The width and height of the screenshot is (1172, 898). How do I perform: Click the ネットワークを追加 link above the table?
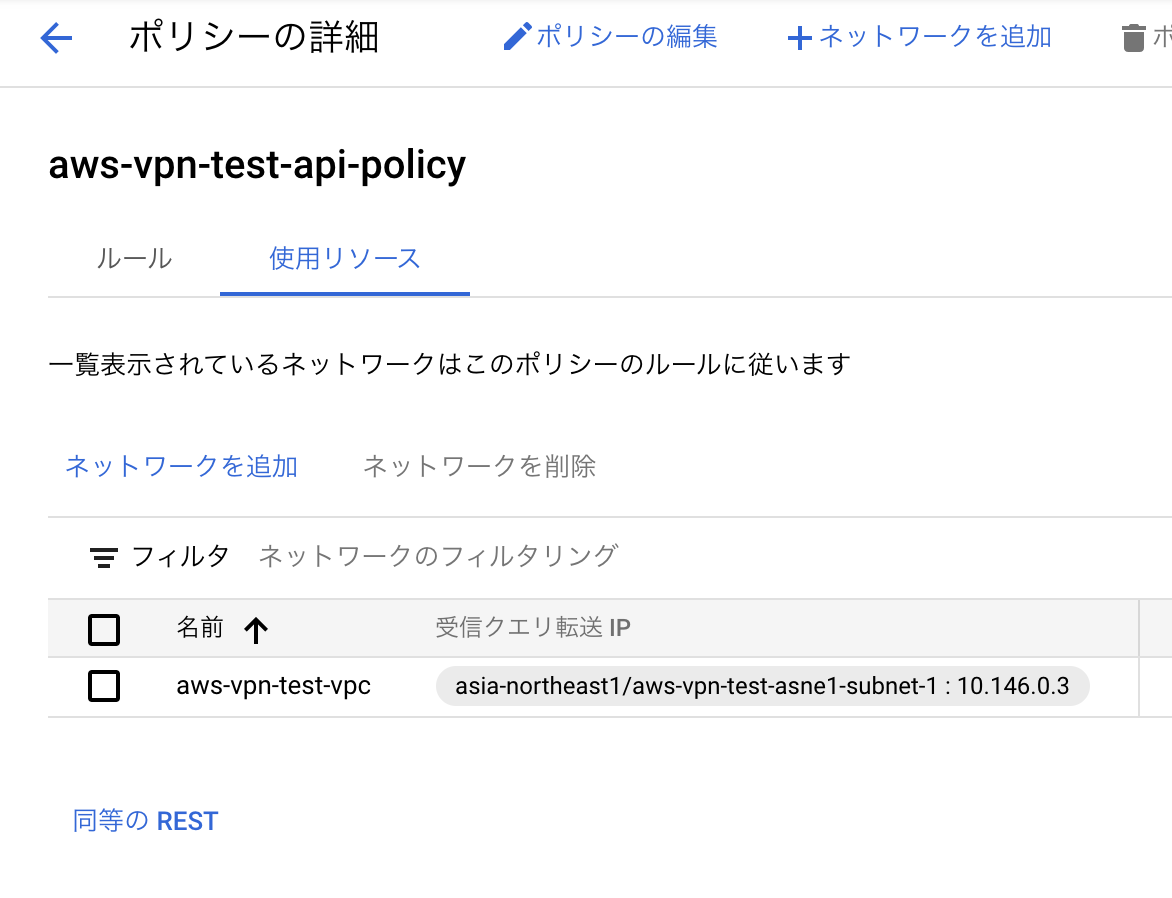[x=180, y=466]
